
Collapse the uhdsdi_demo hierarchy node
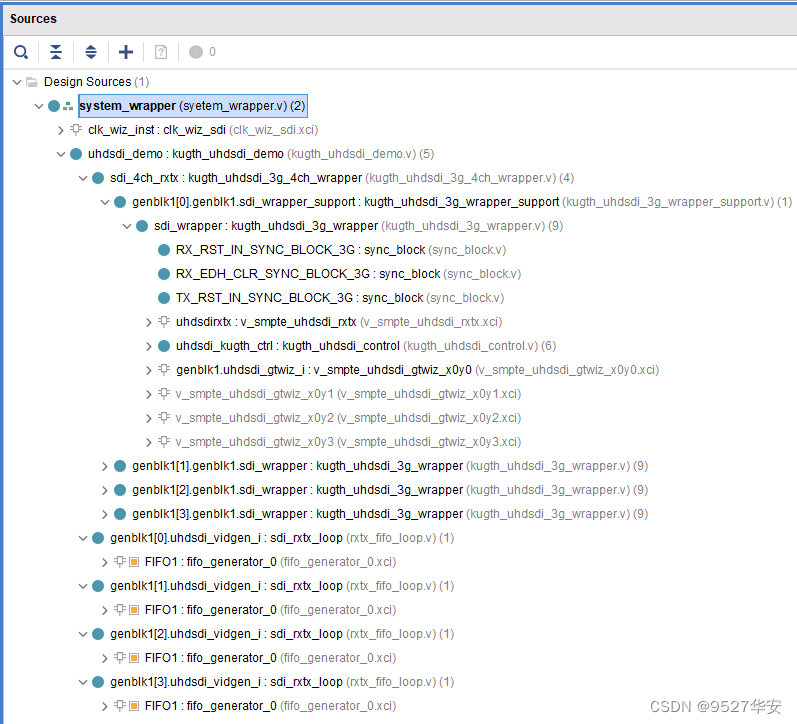pyautogui.click(x=61, y=154)
